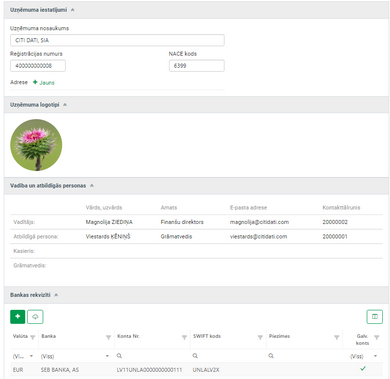Image resolution: width=390 pixels, height=379 pixels.
Task: Select Viestards ĶĒNIŅŠ name cell
Action: [x=108, y=237]
